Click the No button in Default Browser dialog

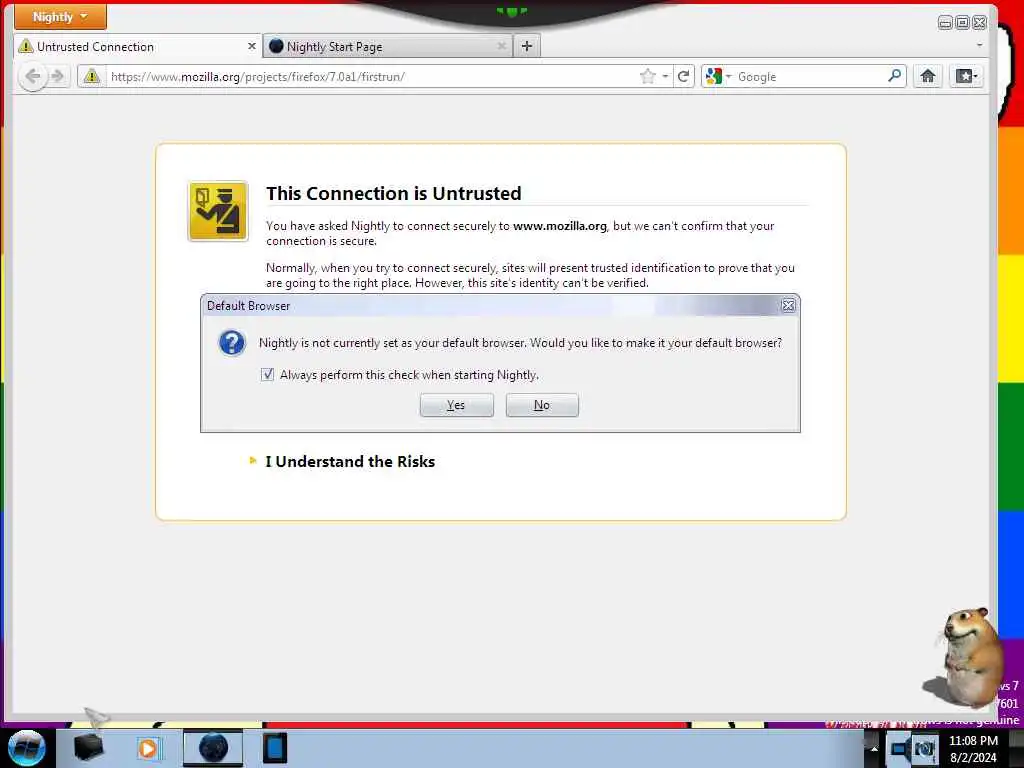[542, 405]
